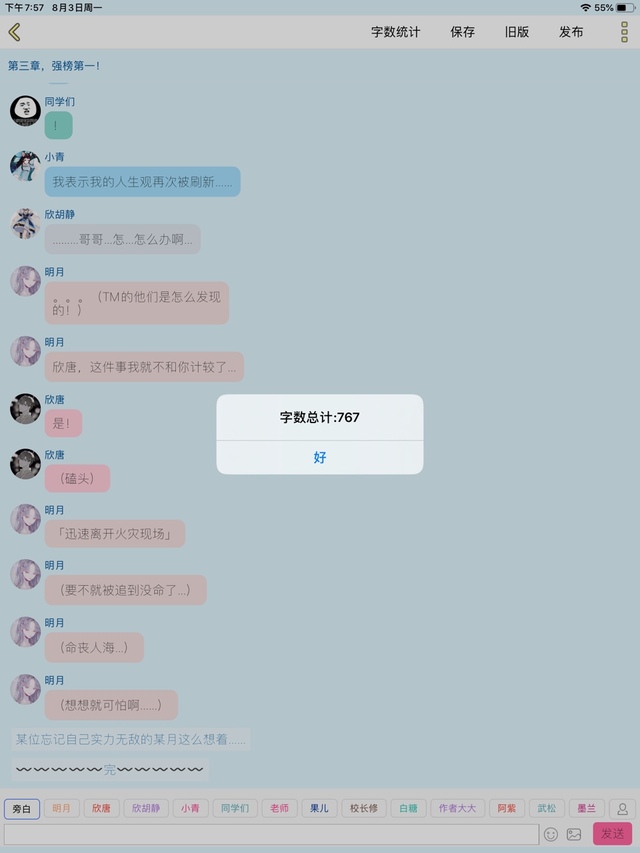
Task: Tap 同学们 meme face avatar
Action: pyautogui.click(x=26, y=111)
